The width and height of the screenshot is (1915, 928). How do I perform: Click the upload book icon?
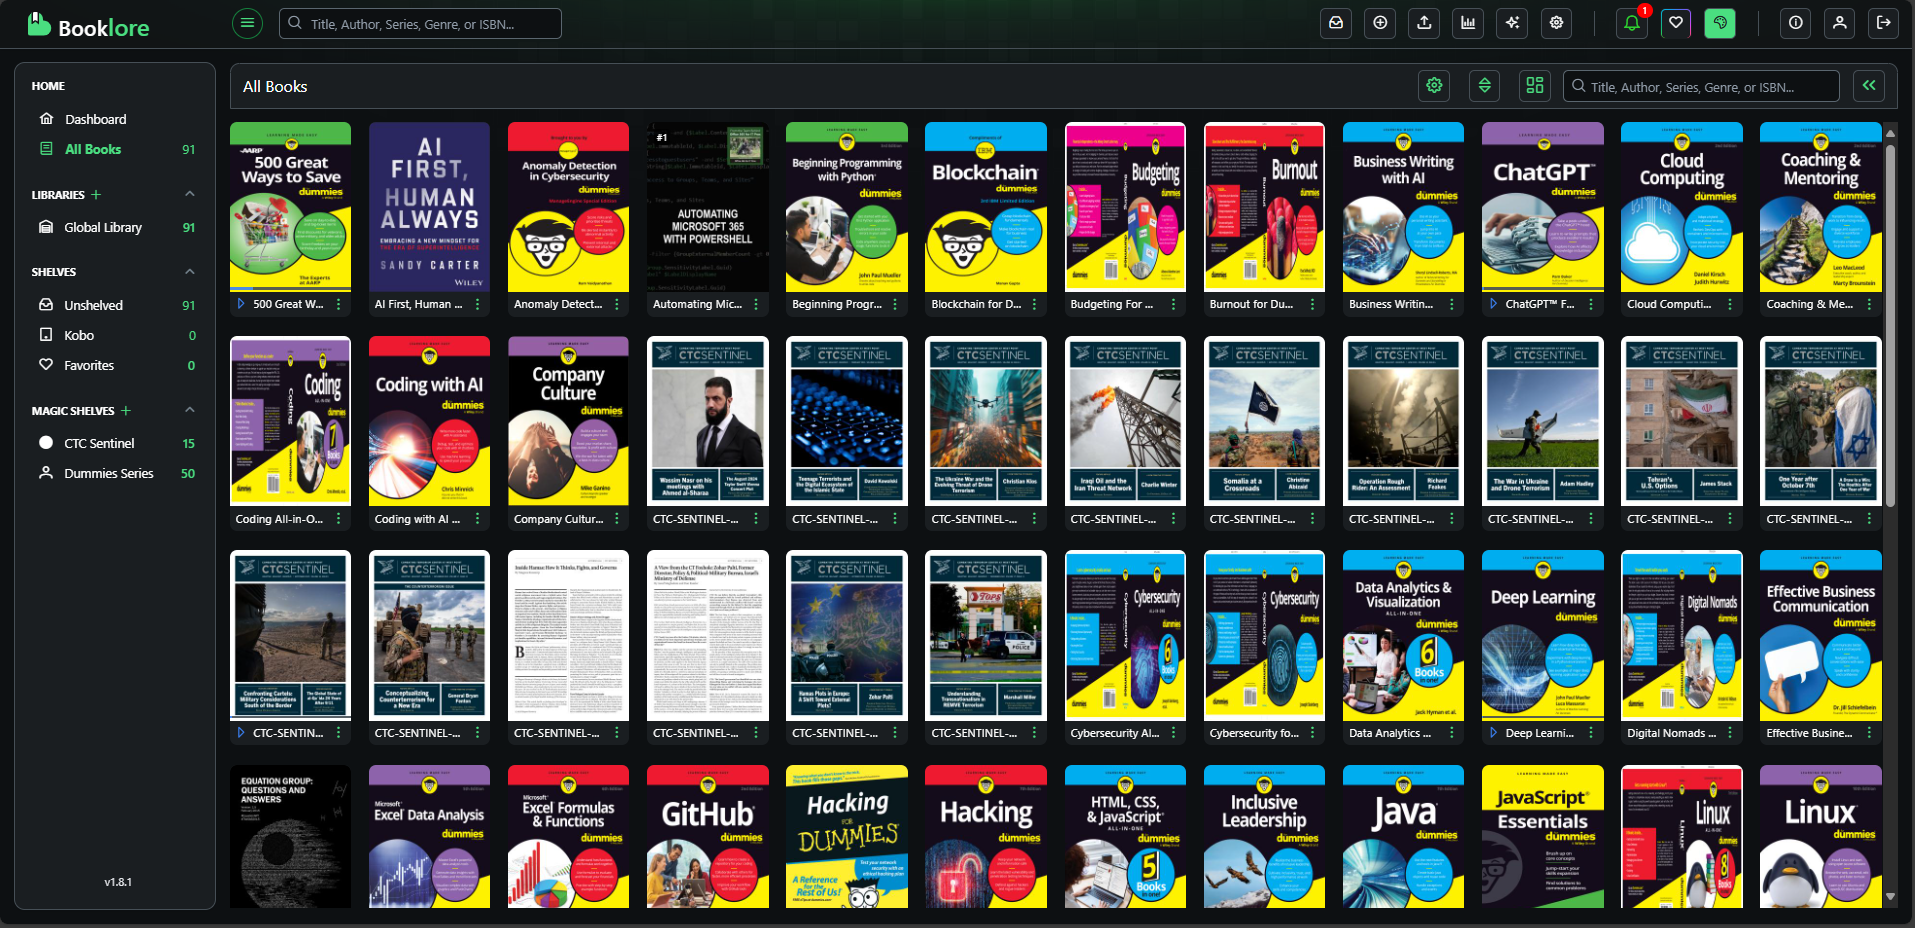[x=1424, y=23]
